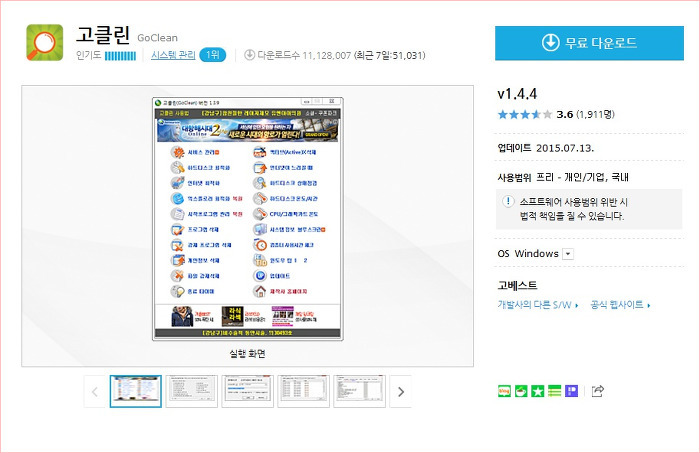This screenshot has width=700, height=453.
Task: Click the 인터넷 최적화 icon in preview
Action: tap(178, 183)
